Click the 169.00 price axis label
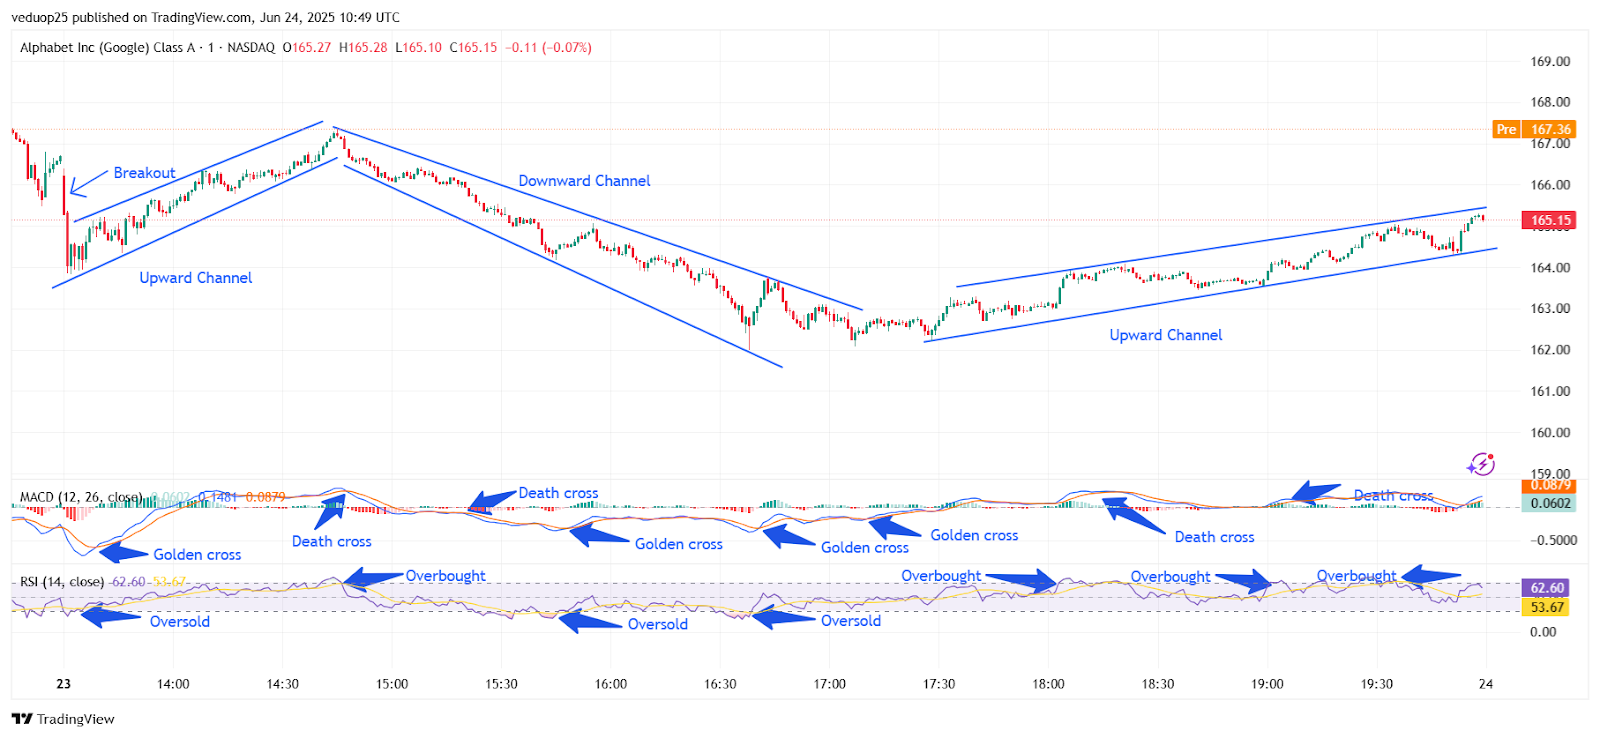This screenshot has height=738, width=1600. click(1550, 61)
